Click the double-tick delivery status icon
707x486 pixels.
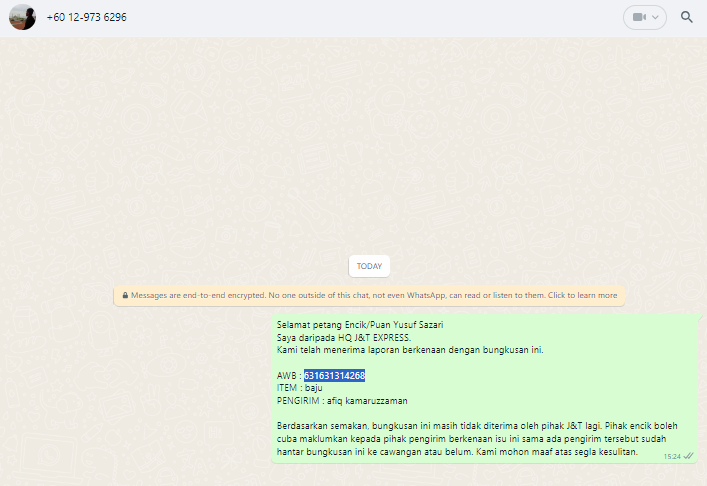click(688, 456)
